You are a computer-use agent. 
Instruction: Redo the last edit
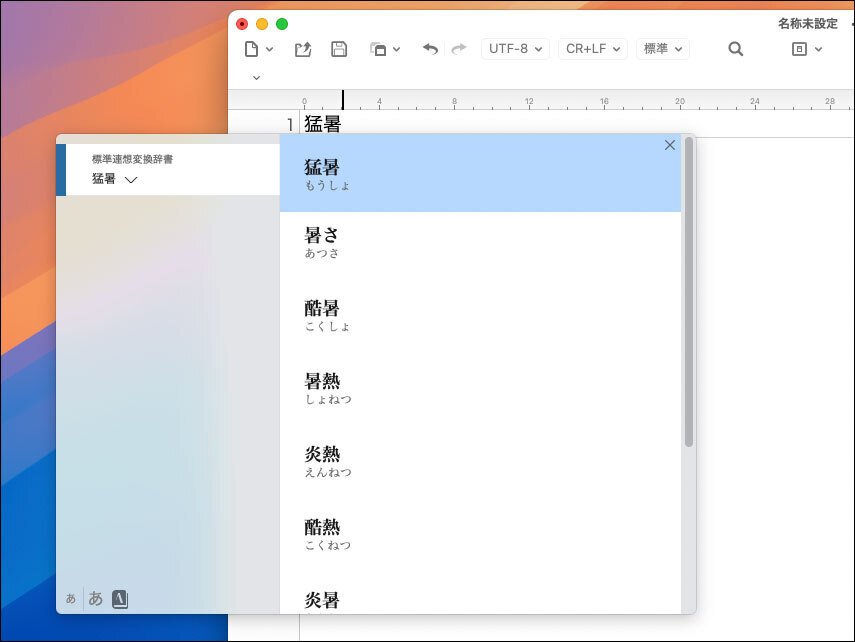click(x=458, y=48)
